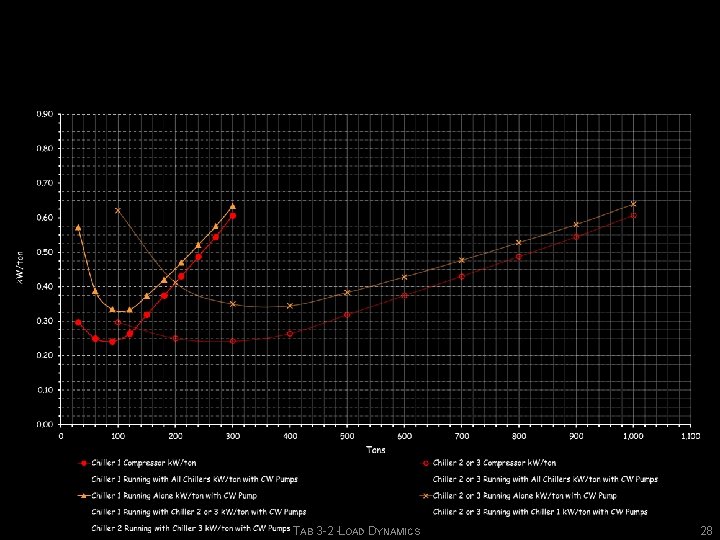Click x-axis tick label 800

tap(519, 436)
